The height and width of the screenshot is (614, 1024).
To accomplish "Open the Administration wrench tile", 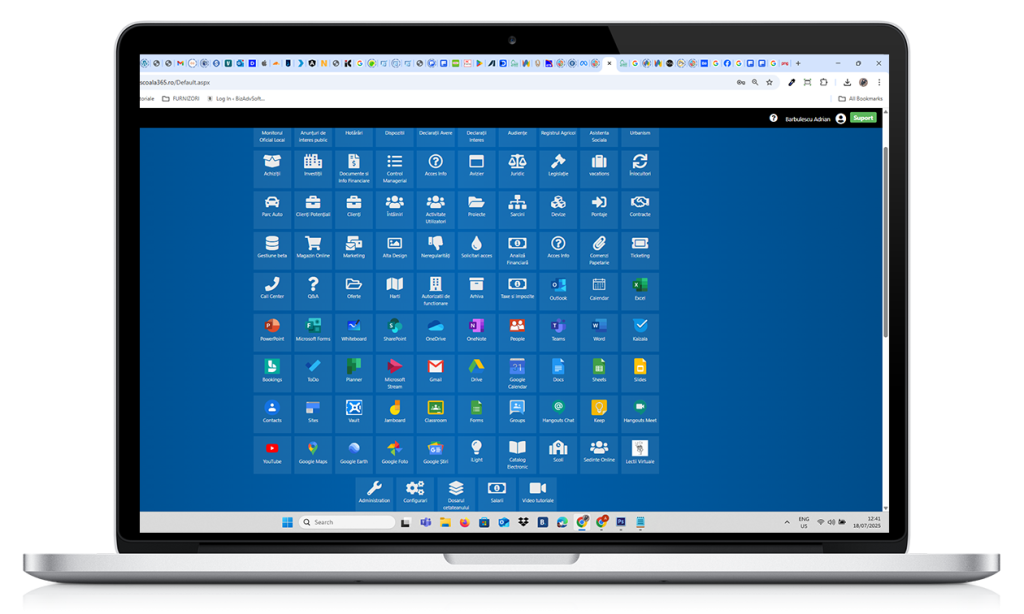I will (374, 493).
